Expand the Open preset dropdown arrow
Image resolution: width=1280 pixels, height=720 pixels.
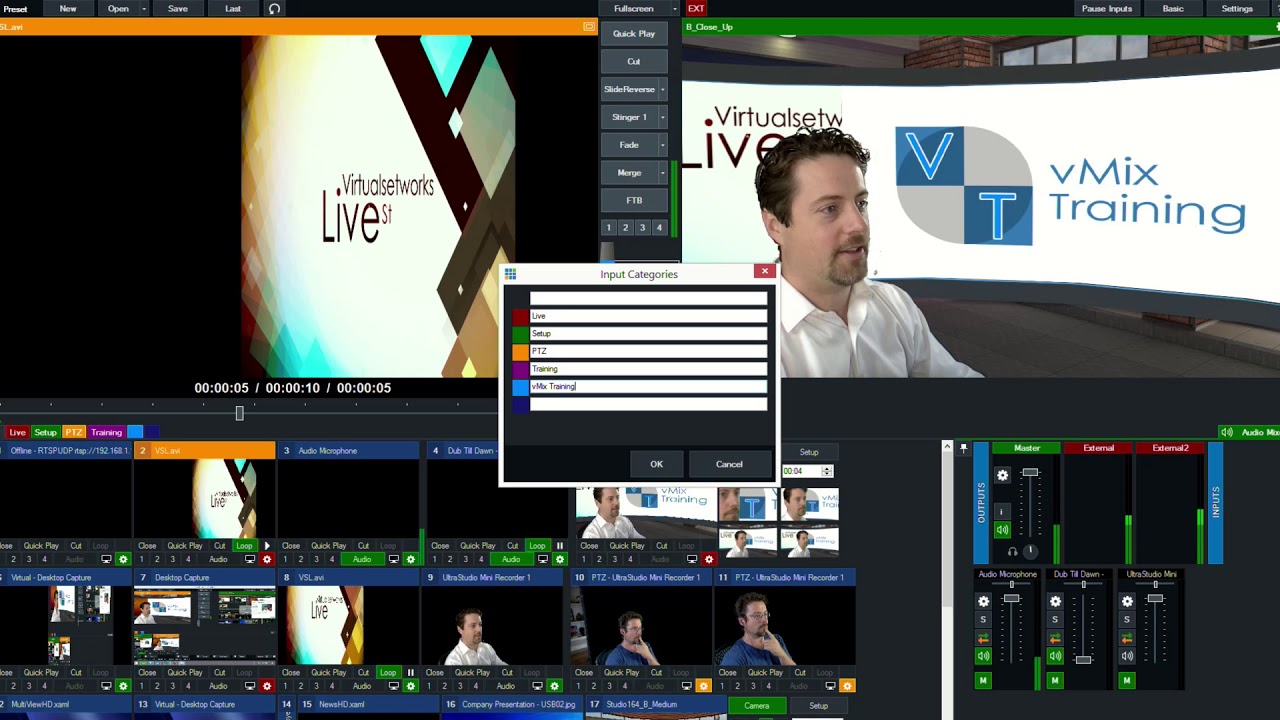[144, 9]
